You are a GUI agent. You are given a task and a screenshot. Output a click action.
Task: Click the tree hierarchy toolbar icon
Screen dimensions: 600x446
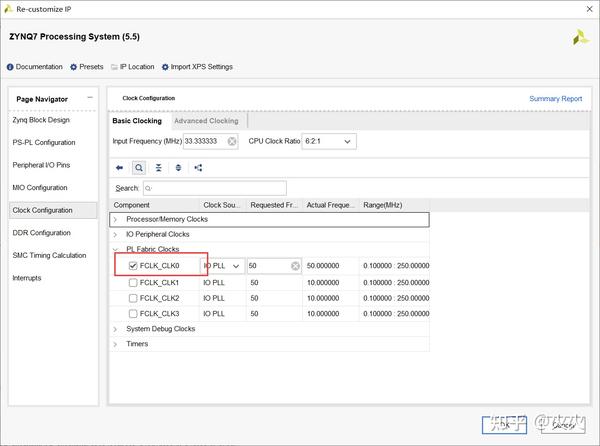pyautogui.click(x=199, y=168)
